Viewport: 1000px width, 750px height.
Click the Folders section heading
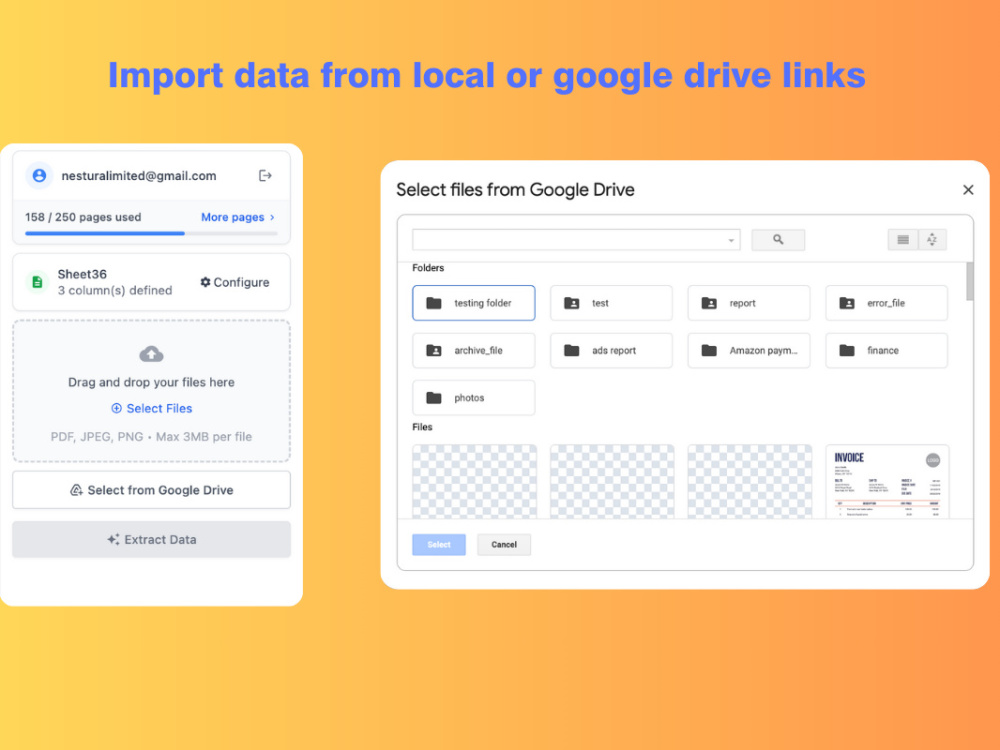click(428, 268)
